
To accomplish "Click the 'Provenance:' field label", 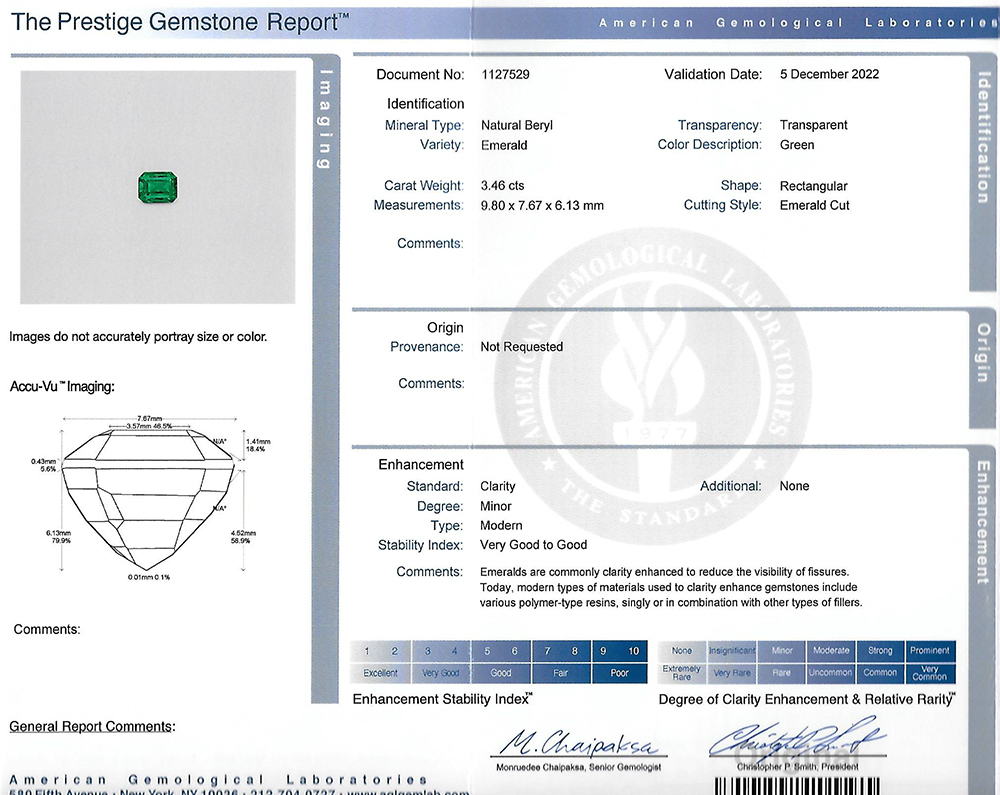I will coord(427,347).
